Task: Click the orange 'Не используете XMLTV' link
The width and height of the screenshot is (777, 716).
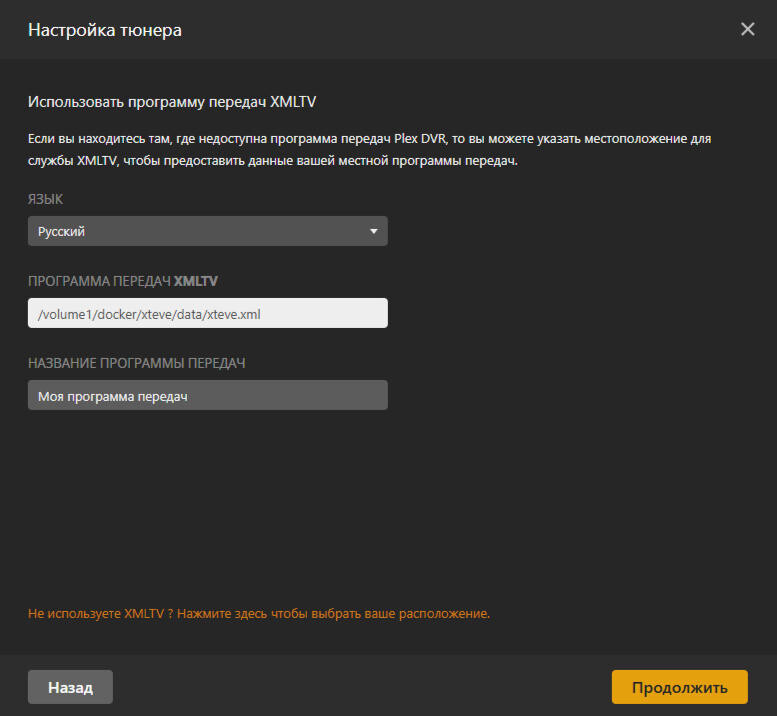Action: (x=258, y=613)
